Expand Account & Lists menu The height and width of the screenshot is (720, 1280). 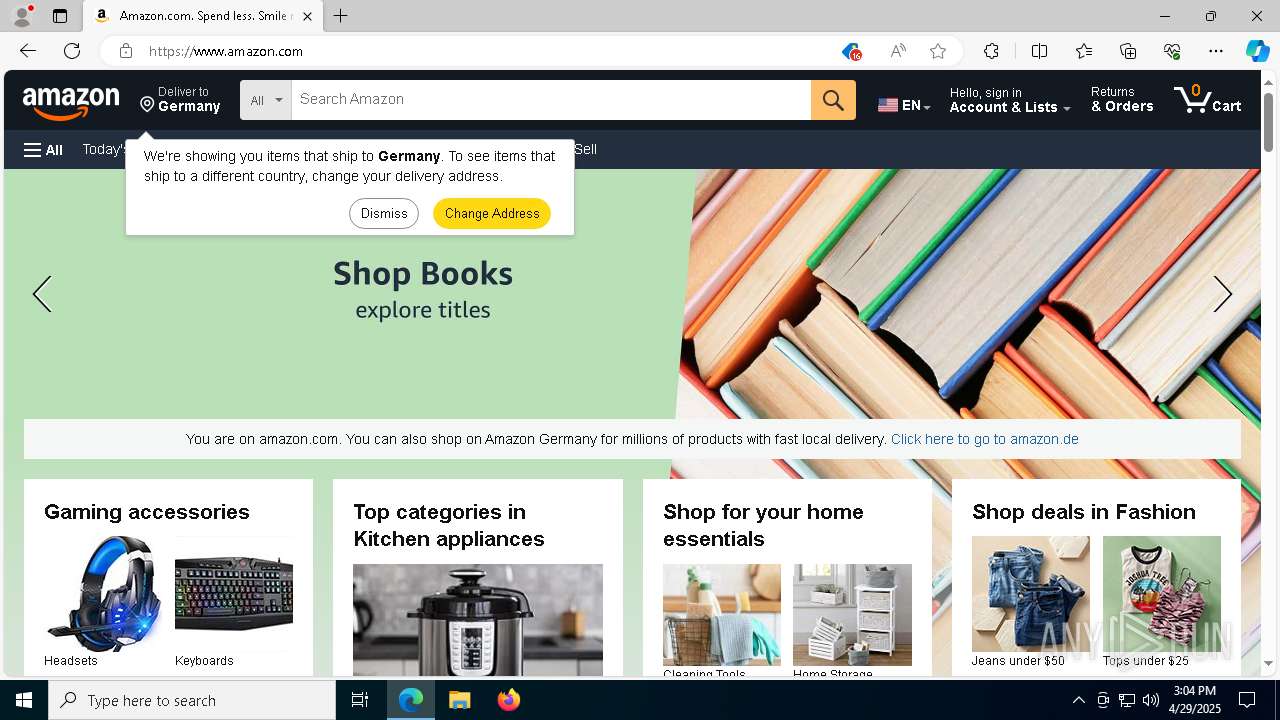click(1010, 100)
